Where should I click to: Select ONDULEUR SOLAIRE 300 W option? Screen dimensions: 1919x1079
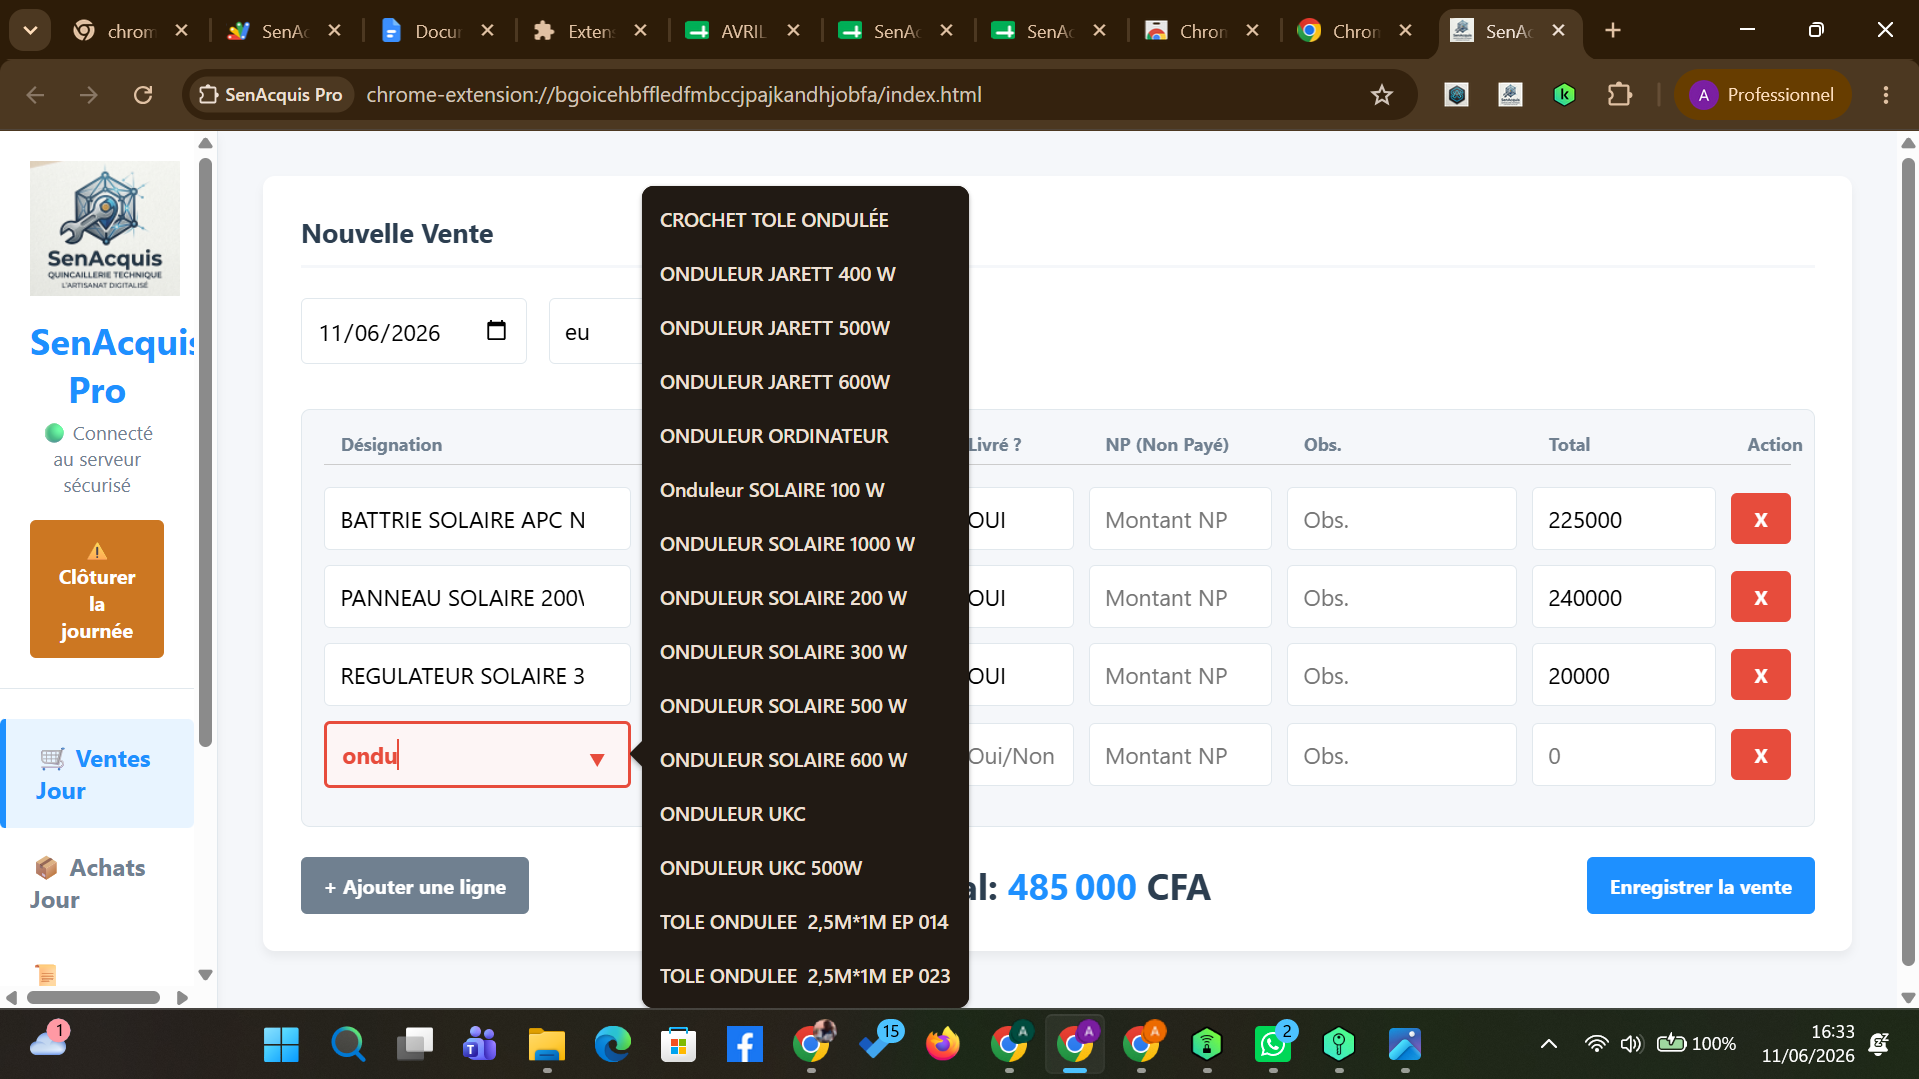(x=805, y=652)
